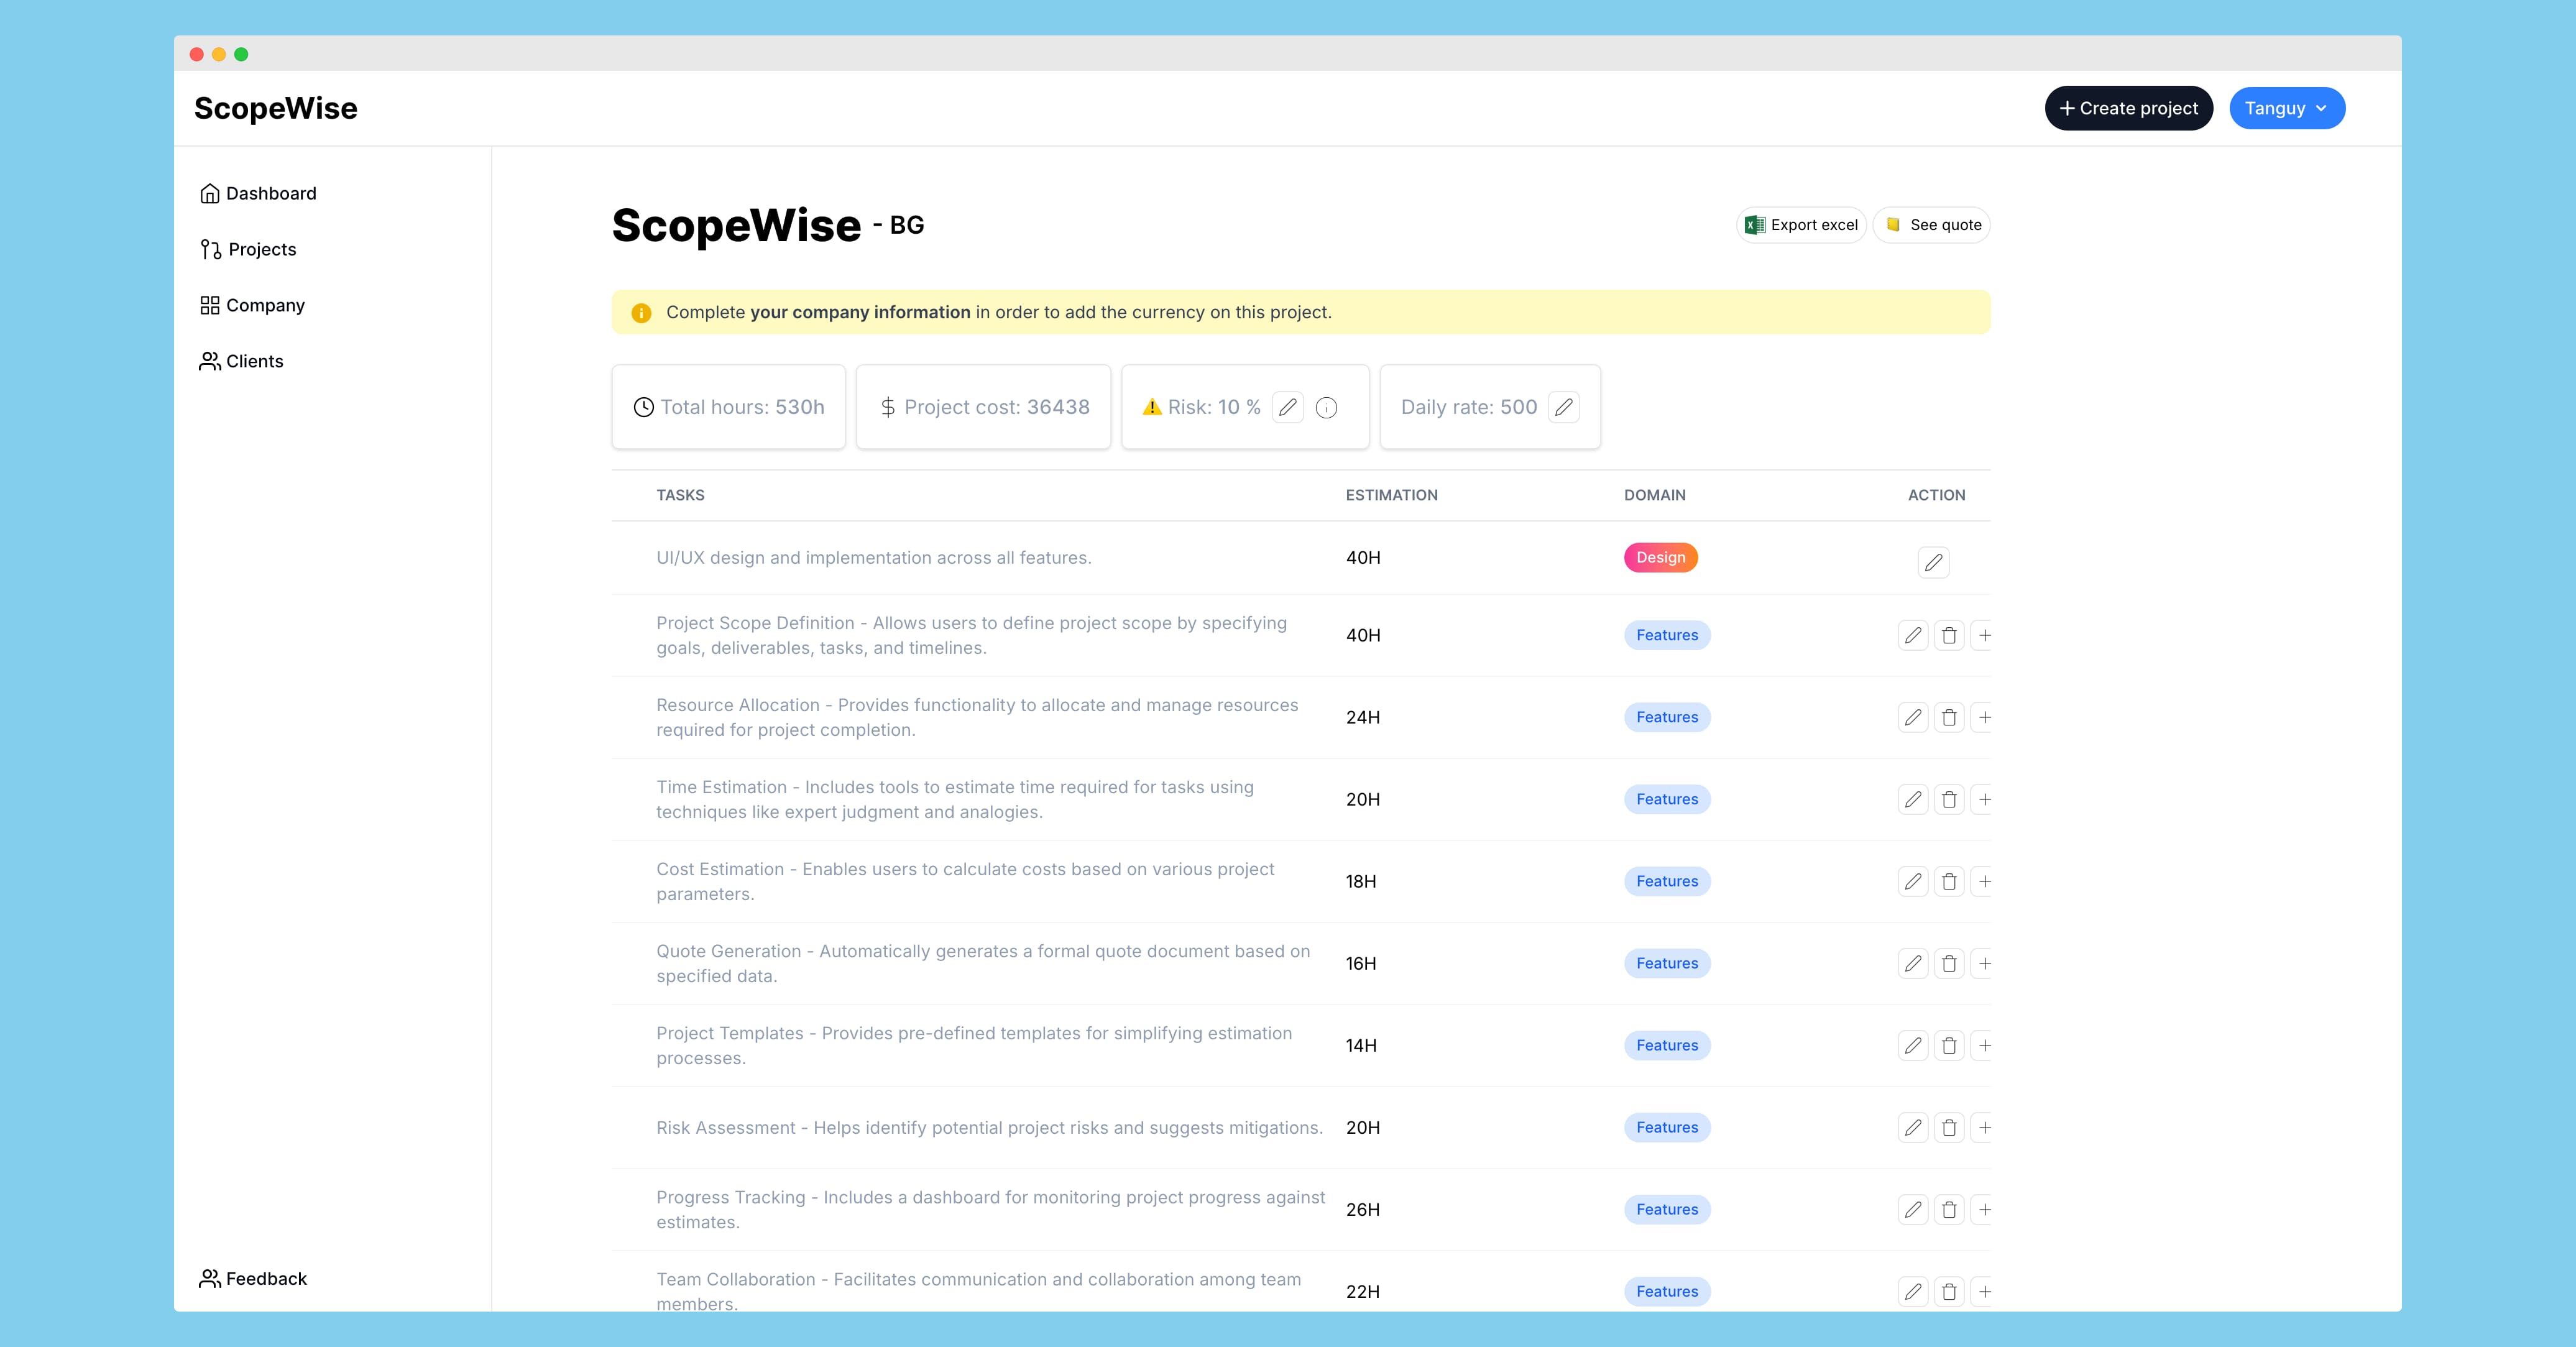Add subtask under Project Templates row
Image resolution: width=2576 pixels, height=1347 pixels.
(1984, 1045)
